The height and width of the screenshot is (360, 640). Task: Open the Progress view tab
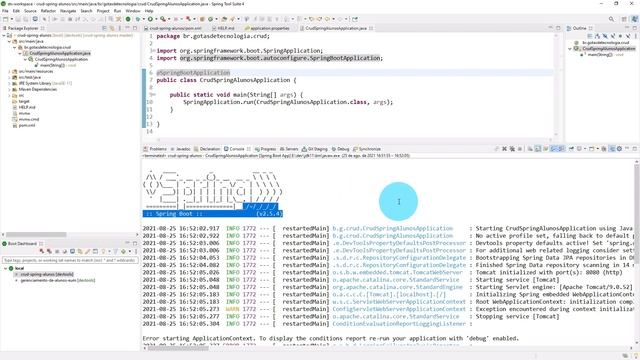click(265, 149)
